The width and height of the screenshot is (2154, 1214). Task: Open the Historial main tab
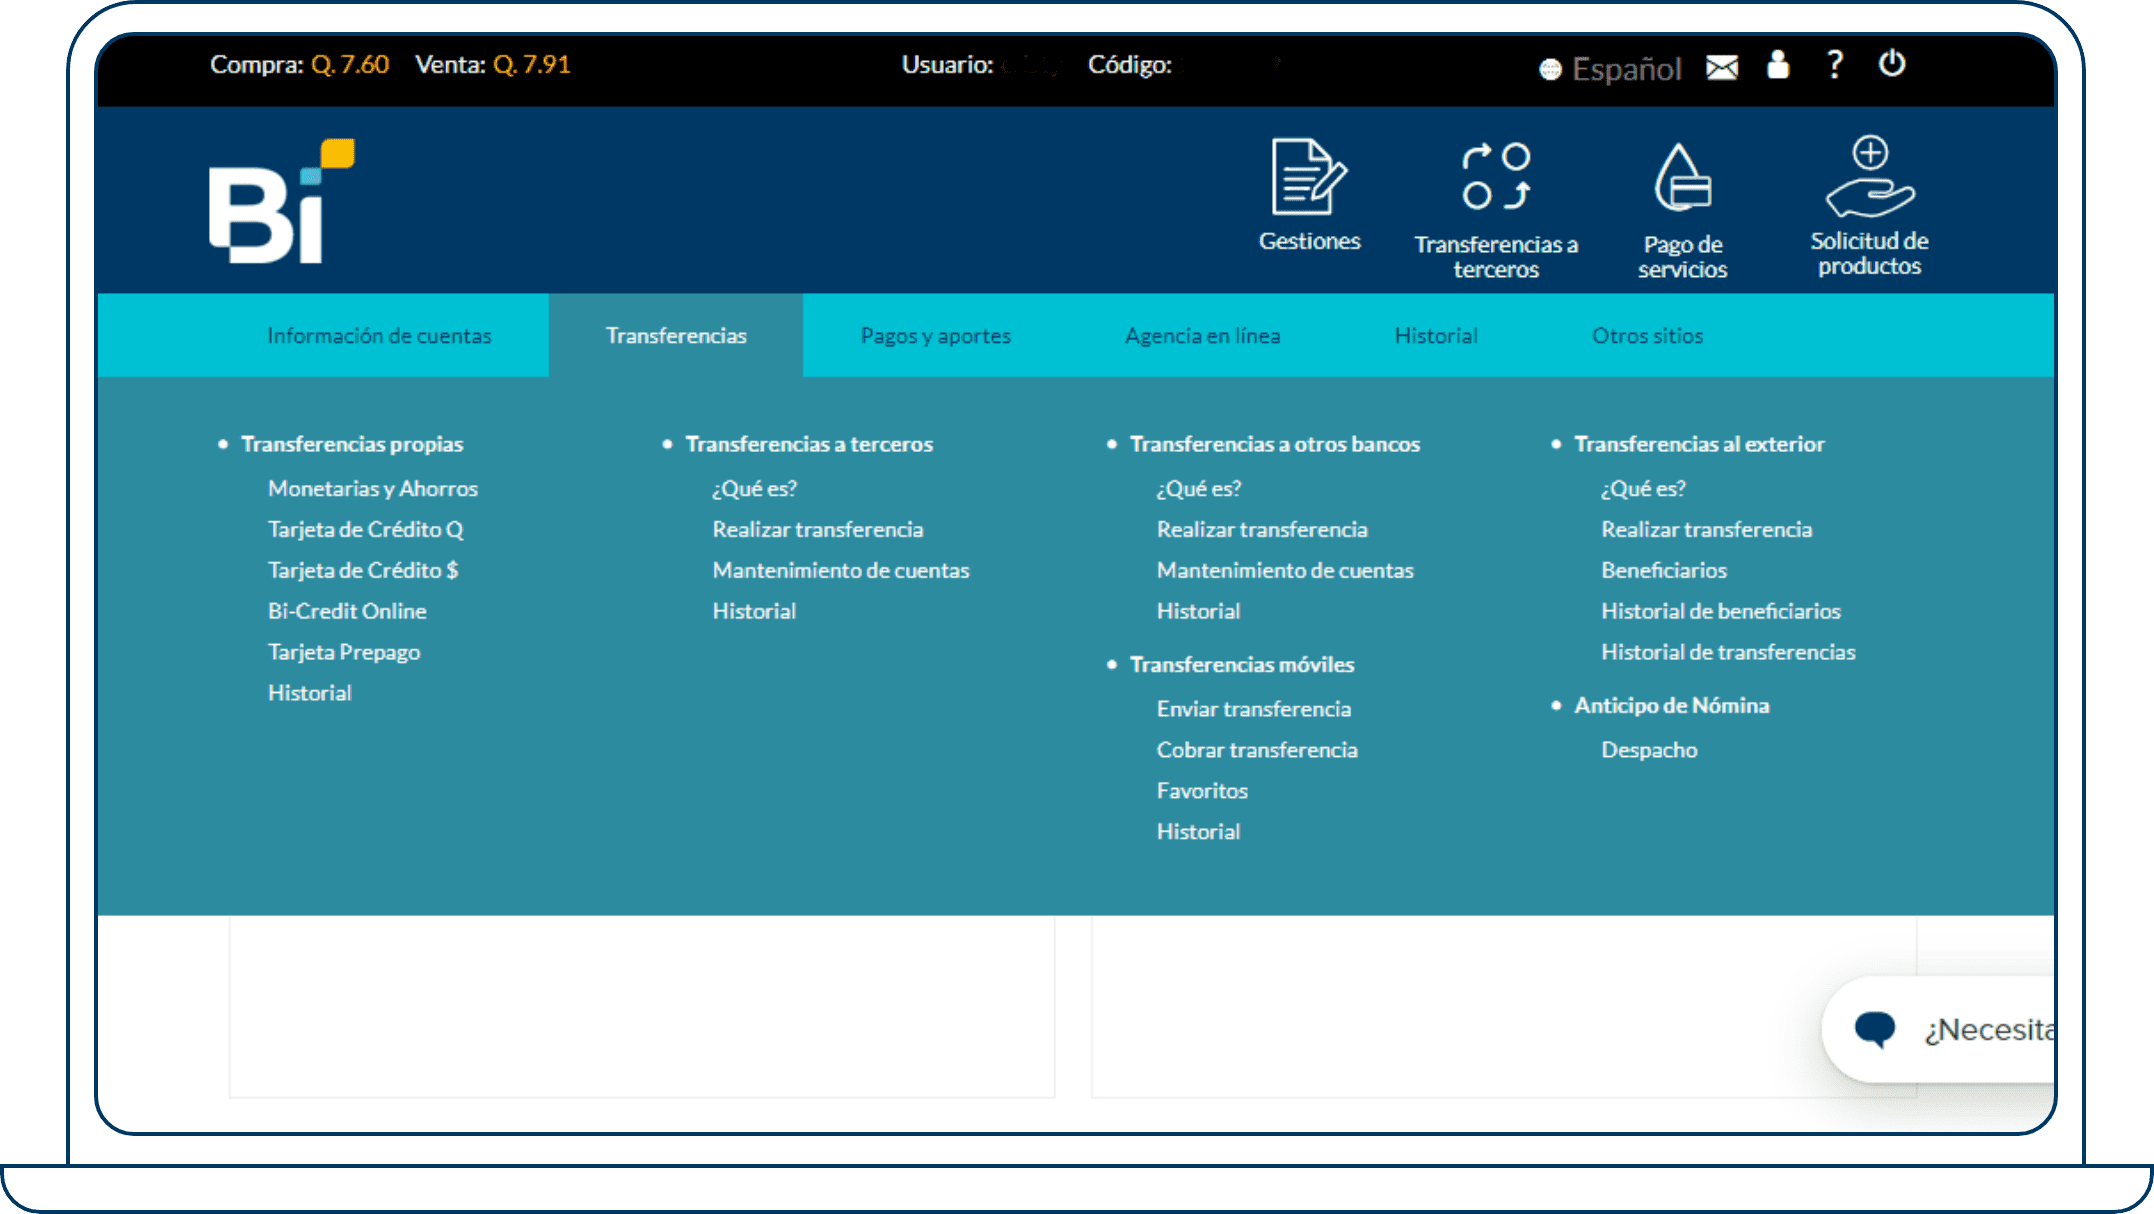click(x=1436, y=336)
